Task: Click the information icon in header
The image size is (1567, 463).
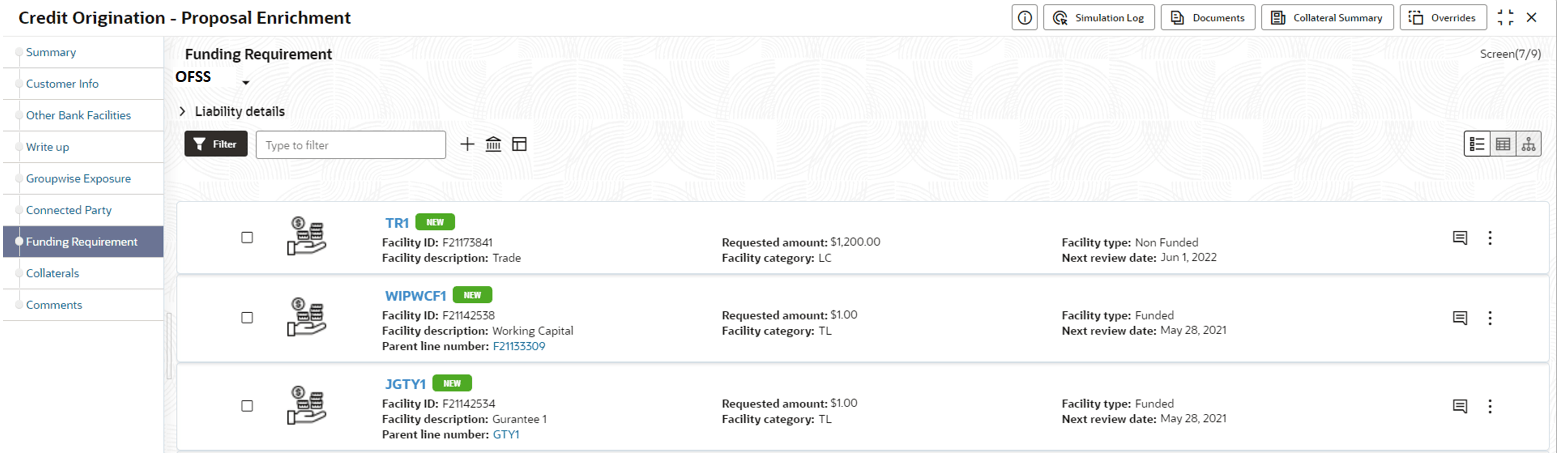Action: point(1024,17)
